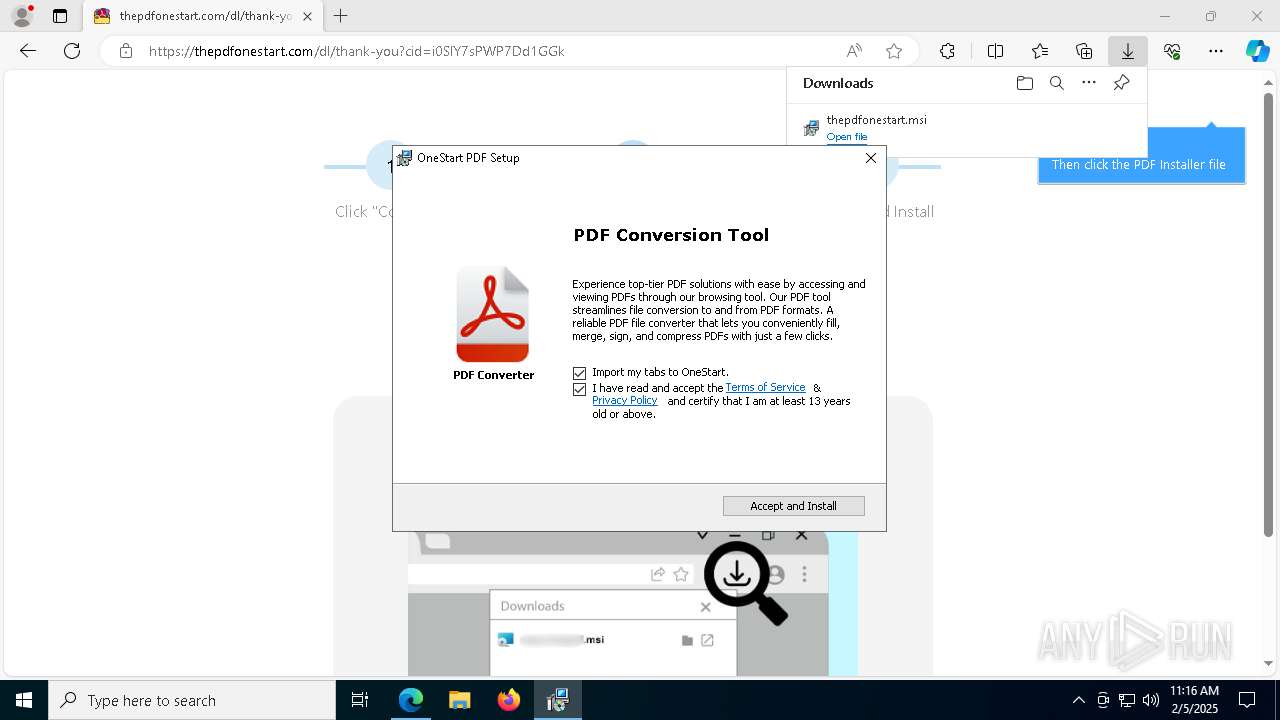The width and height of the screenshot is (1280, 720).
Task: Go back in the browser
Action: [28, 51]
